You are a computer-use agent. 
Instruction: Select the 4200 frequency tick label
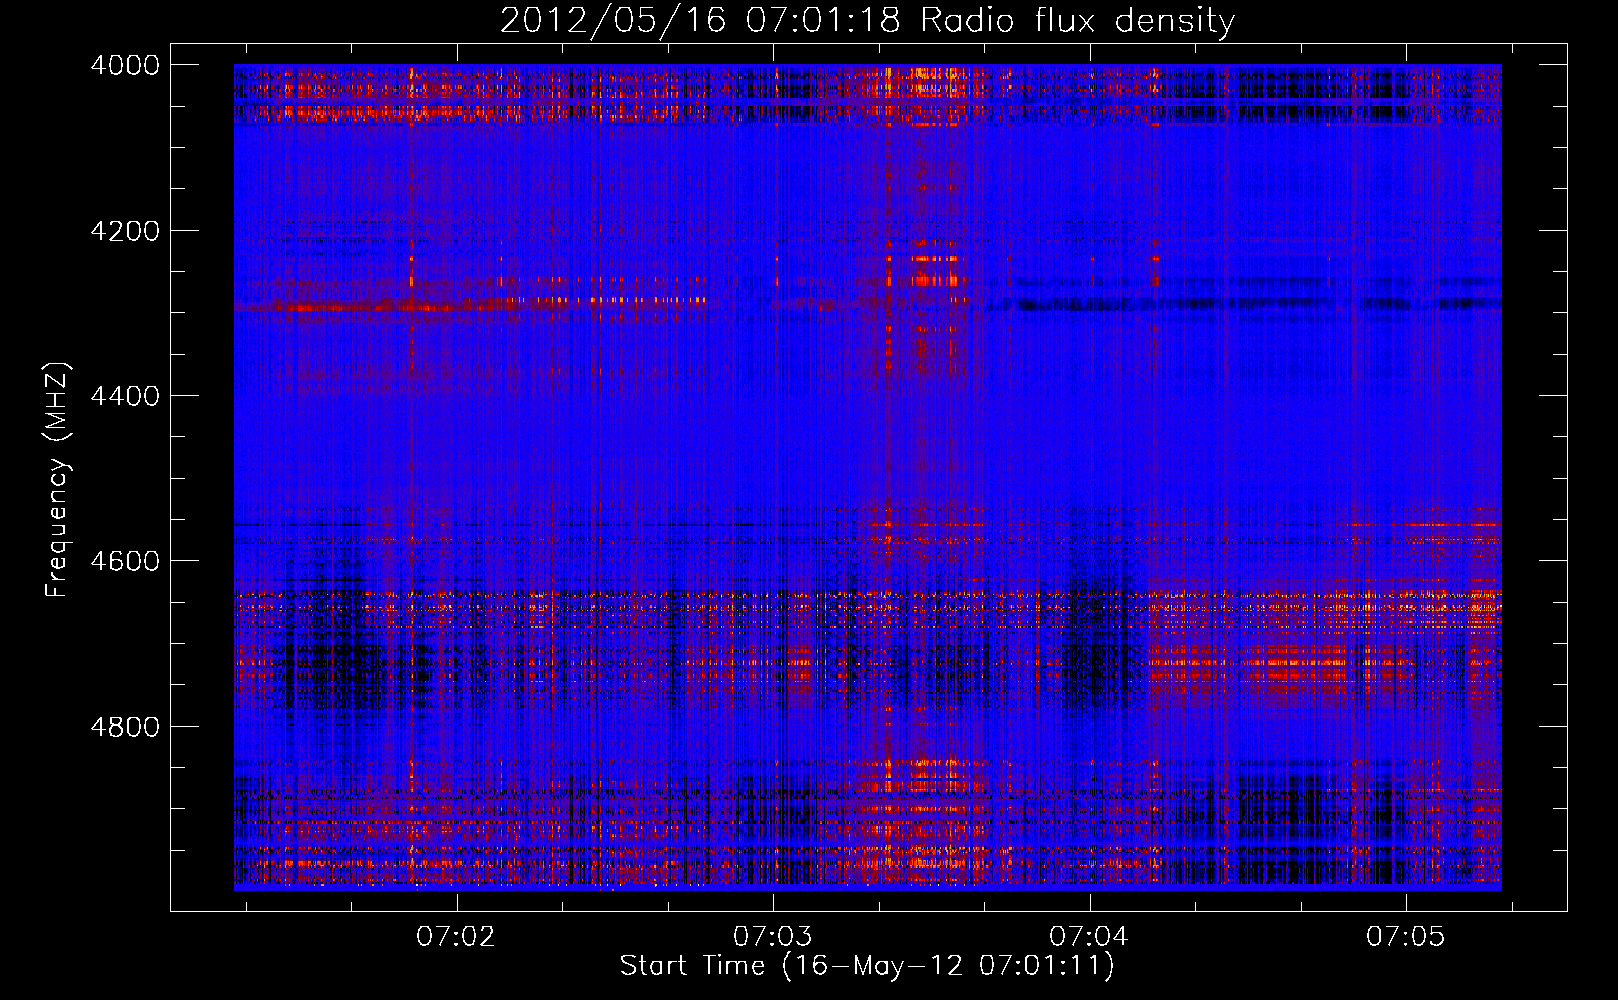pyautogui.click(x=125, y=231)
